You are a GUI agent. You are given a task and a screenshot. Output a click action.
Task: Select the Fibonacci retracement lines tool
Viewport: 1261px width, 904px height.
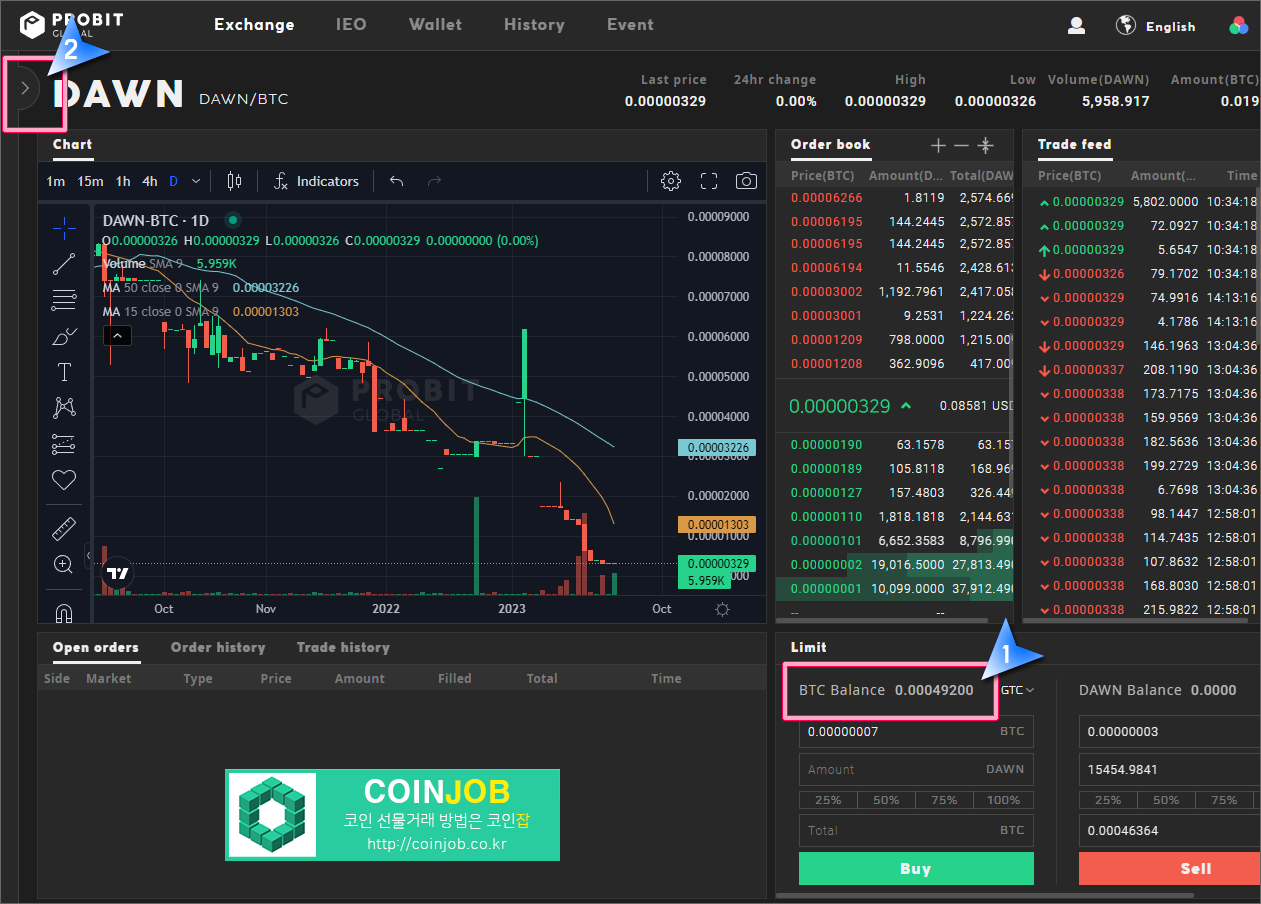[64, 300]
